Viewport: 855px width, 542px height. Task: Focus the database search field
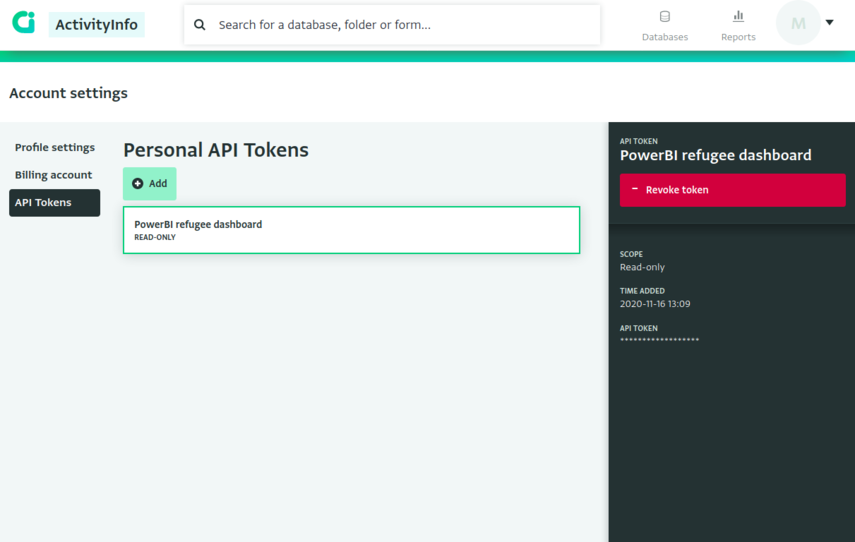click(x=392, y=25)
